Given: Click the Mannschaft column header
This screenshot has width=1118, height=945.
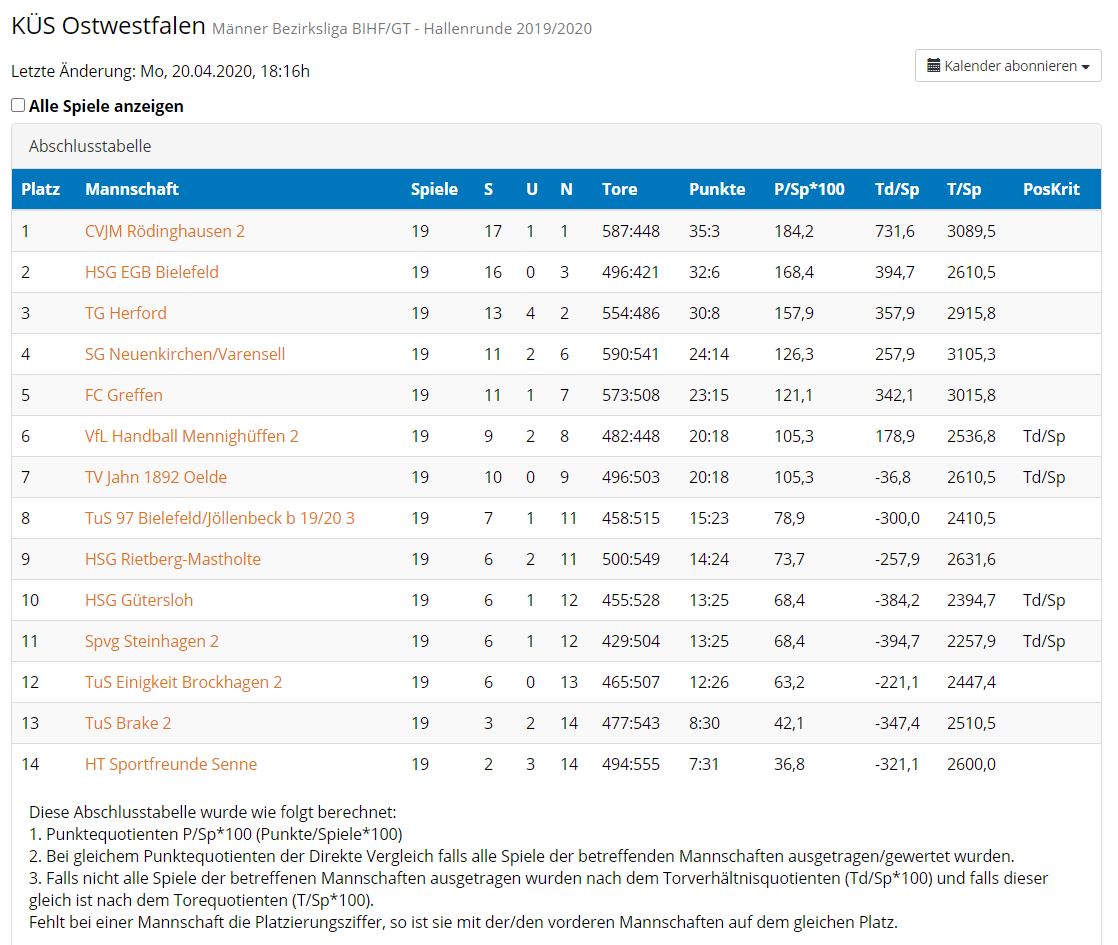Looking at the screenshot, I should [132, 189].
